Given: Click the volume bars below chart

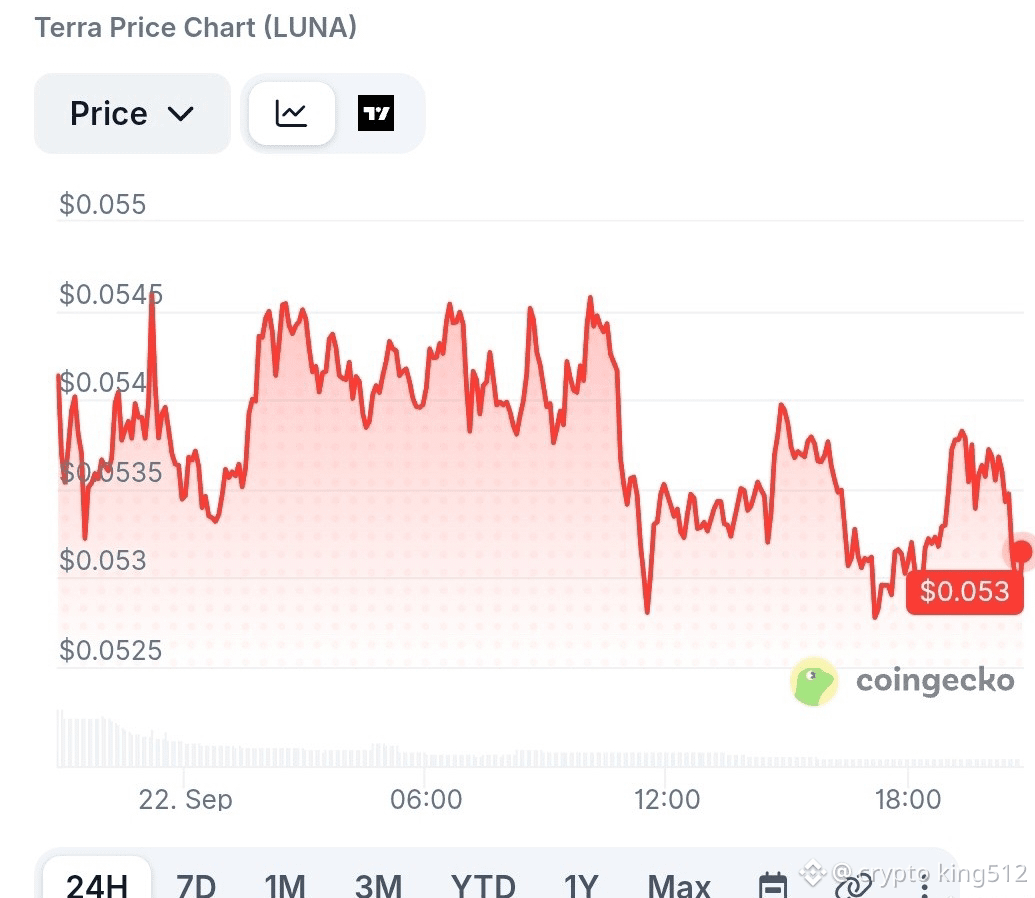Looking at the screenshot, I should click(540, 738).
